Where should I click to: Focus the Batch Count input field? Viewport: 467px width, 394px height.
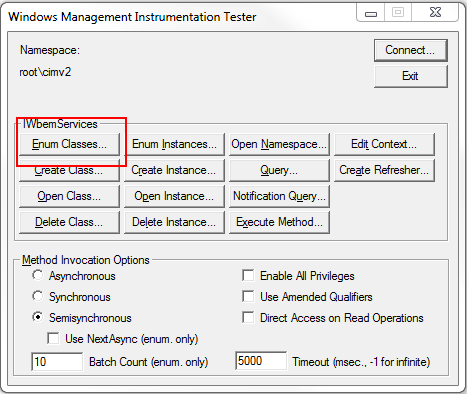[x=57, y=362]
